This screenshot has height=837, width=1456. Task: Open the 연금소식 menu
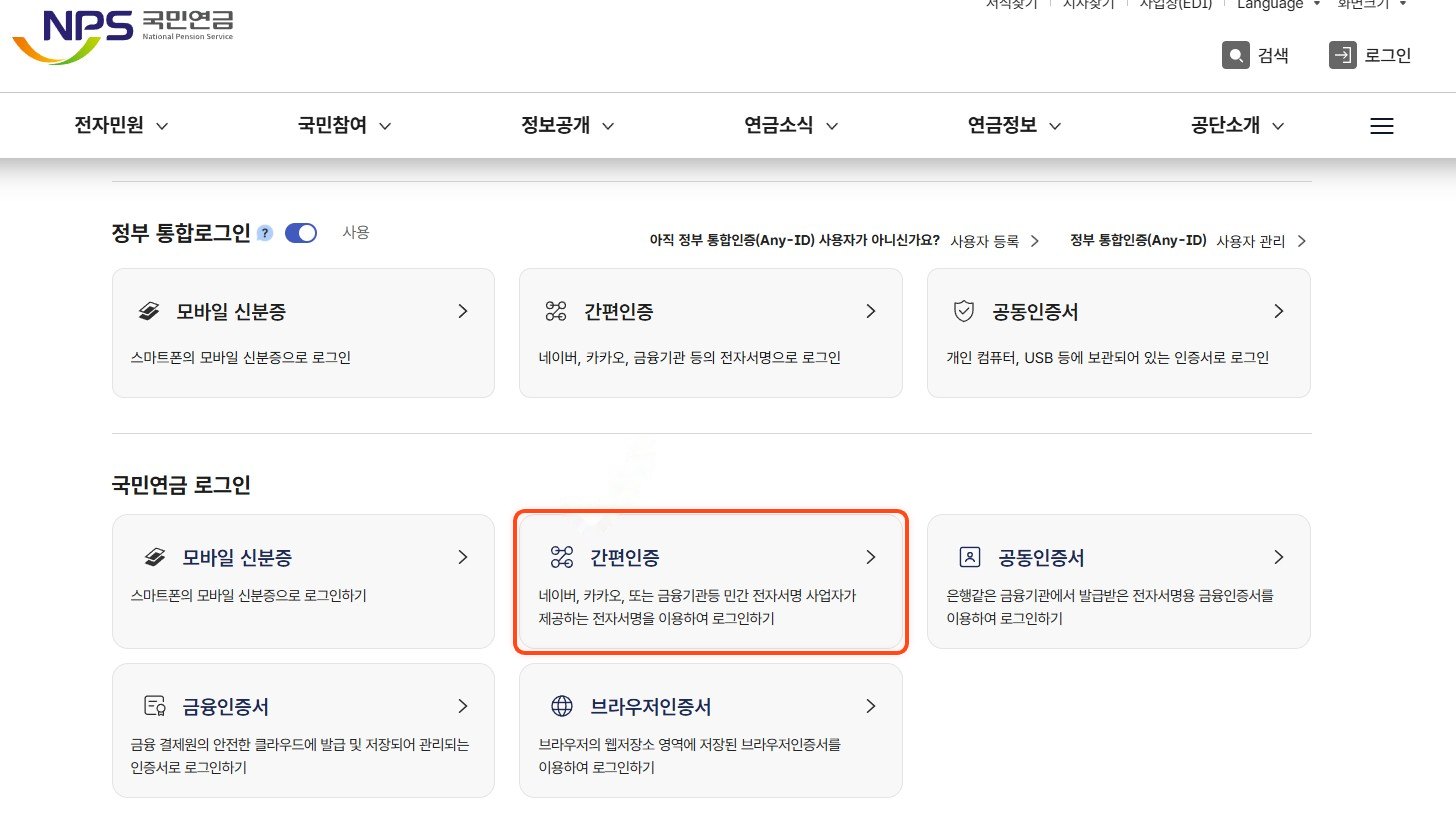790,126
